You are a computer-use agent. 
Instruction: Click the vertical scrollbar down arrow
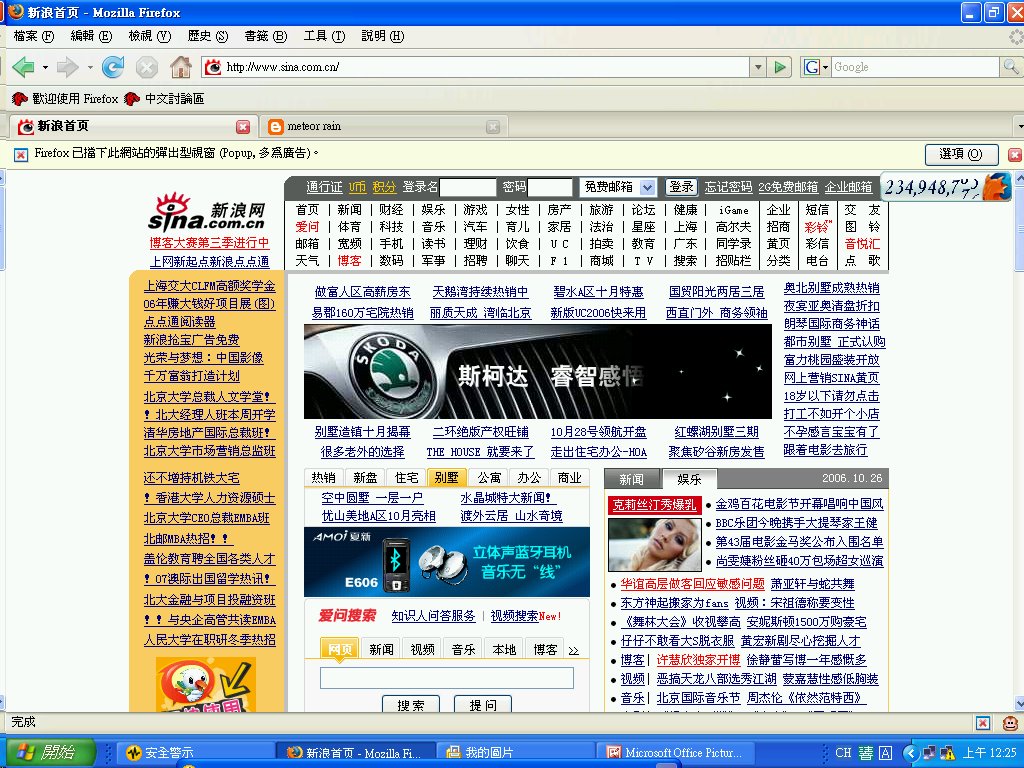click(1019, 703)
